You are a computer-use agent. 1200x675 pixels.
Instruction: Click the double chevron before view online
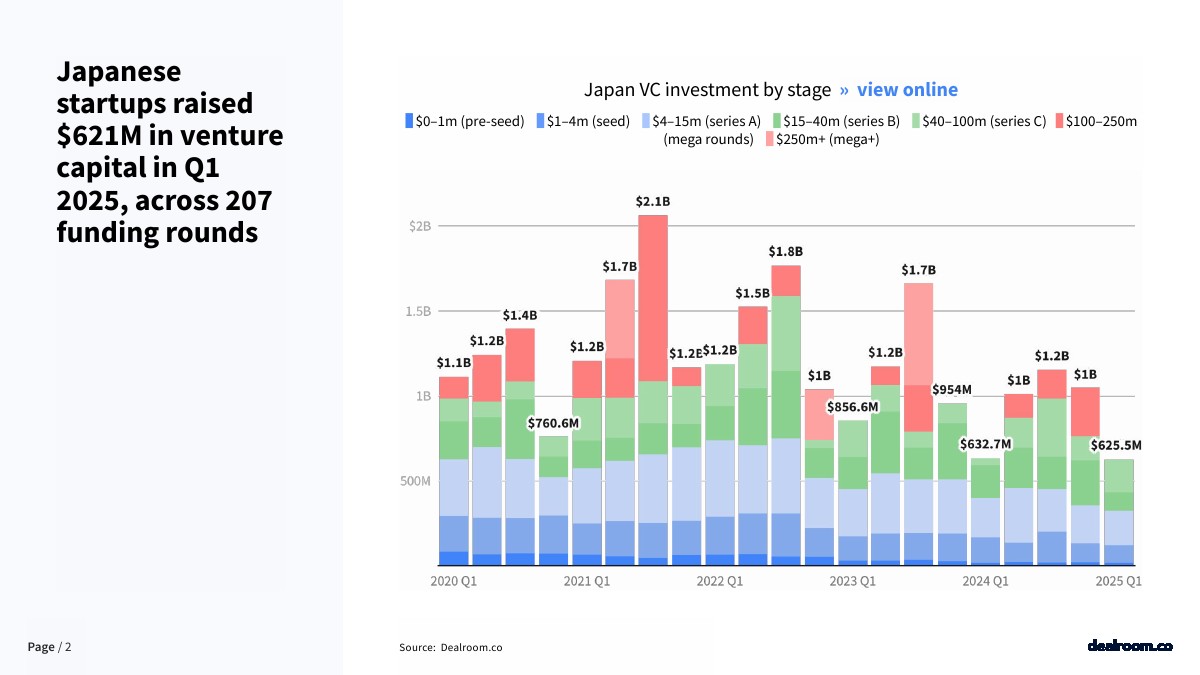(x=844, y=90)
